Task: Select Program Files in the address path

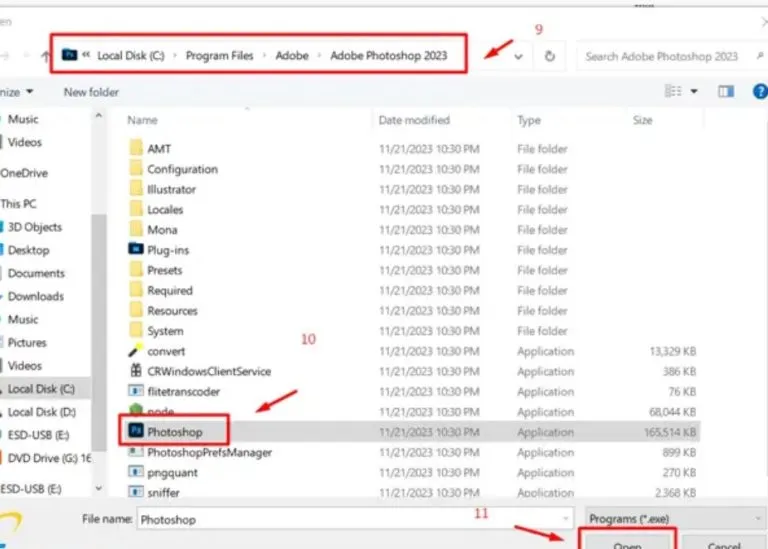Action: [x=219, y=56]
